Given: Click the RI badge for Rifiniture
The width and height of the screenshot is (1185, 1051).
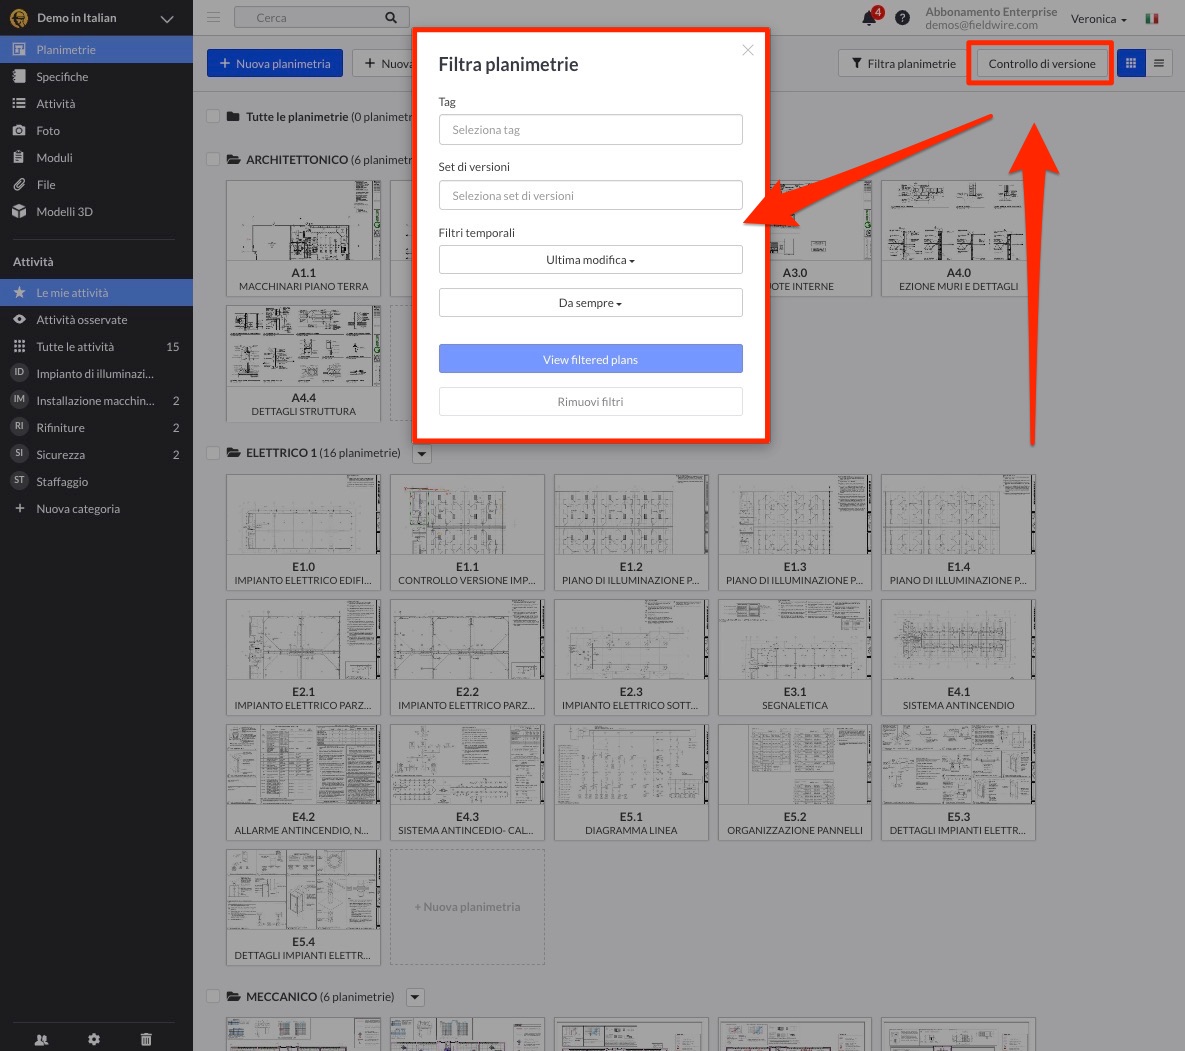Looking at the screenshot, I should coord(20,427).
